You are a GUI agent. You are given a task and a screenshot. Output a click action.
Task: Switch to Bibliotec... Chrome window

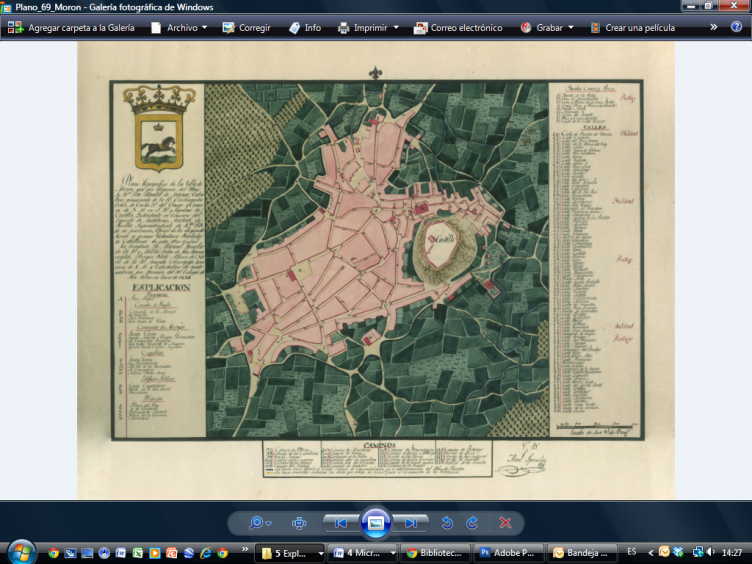click(x=435, y=553)
